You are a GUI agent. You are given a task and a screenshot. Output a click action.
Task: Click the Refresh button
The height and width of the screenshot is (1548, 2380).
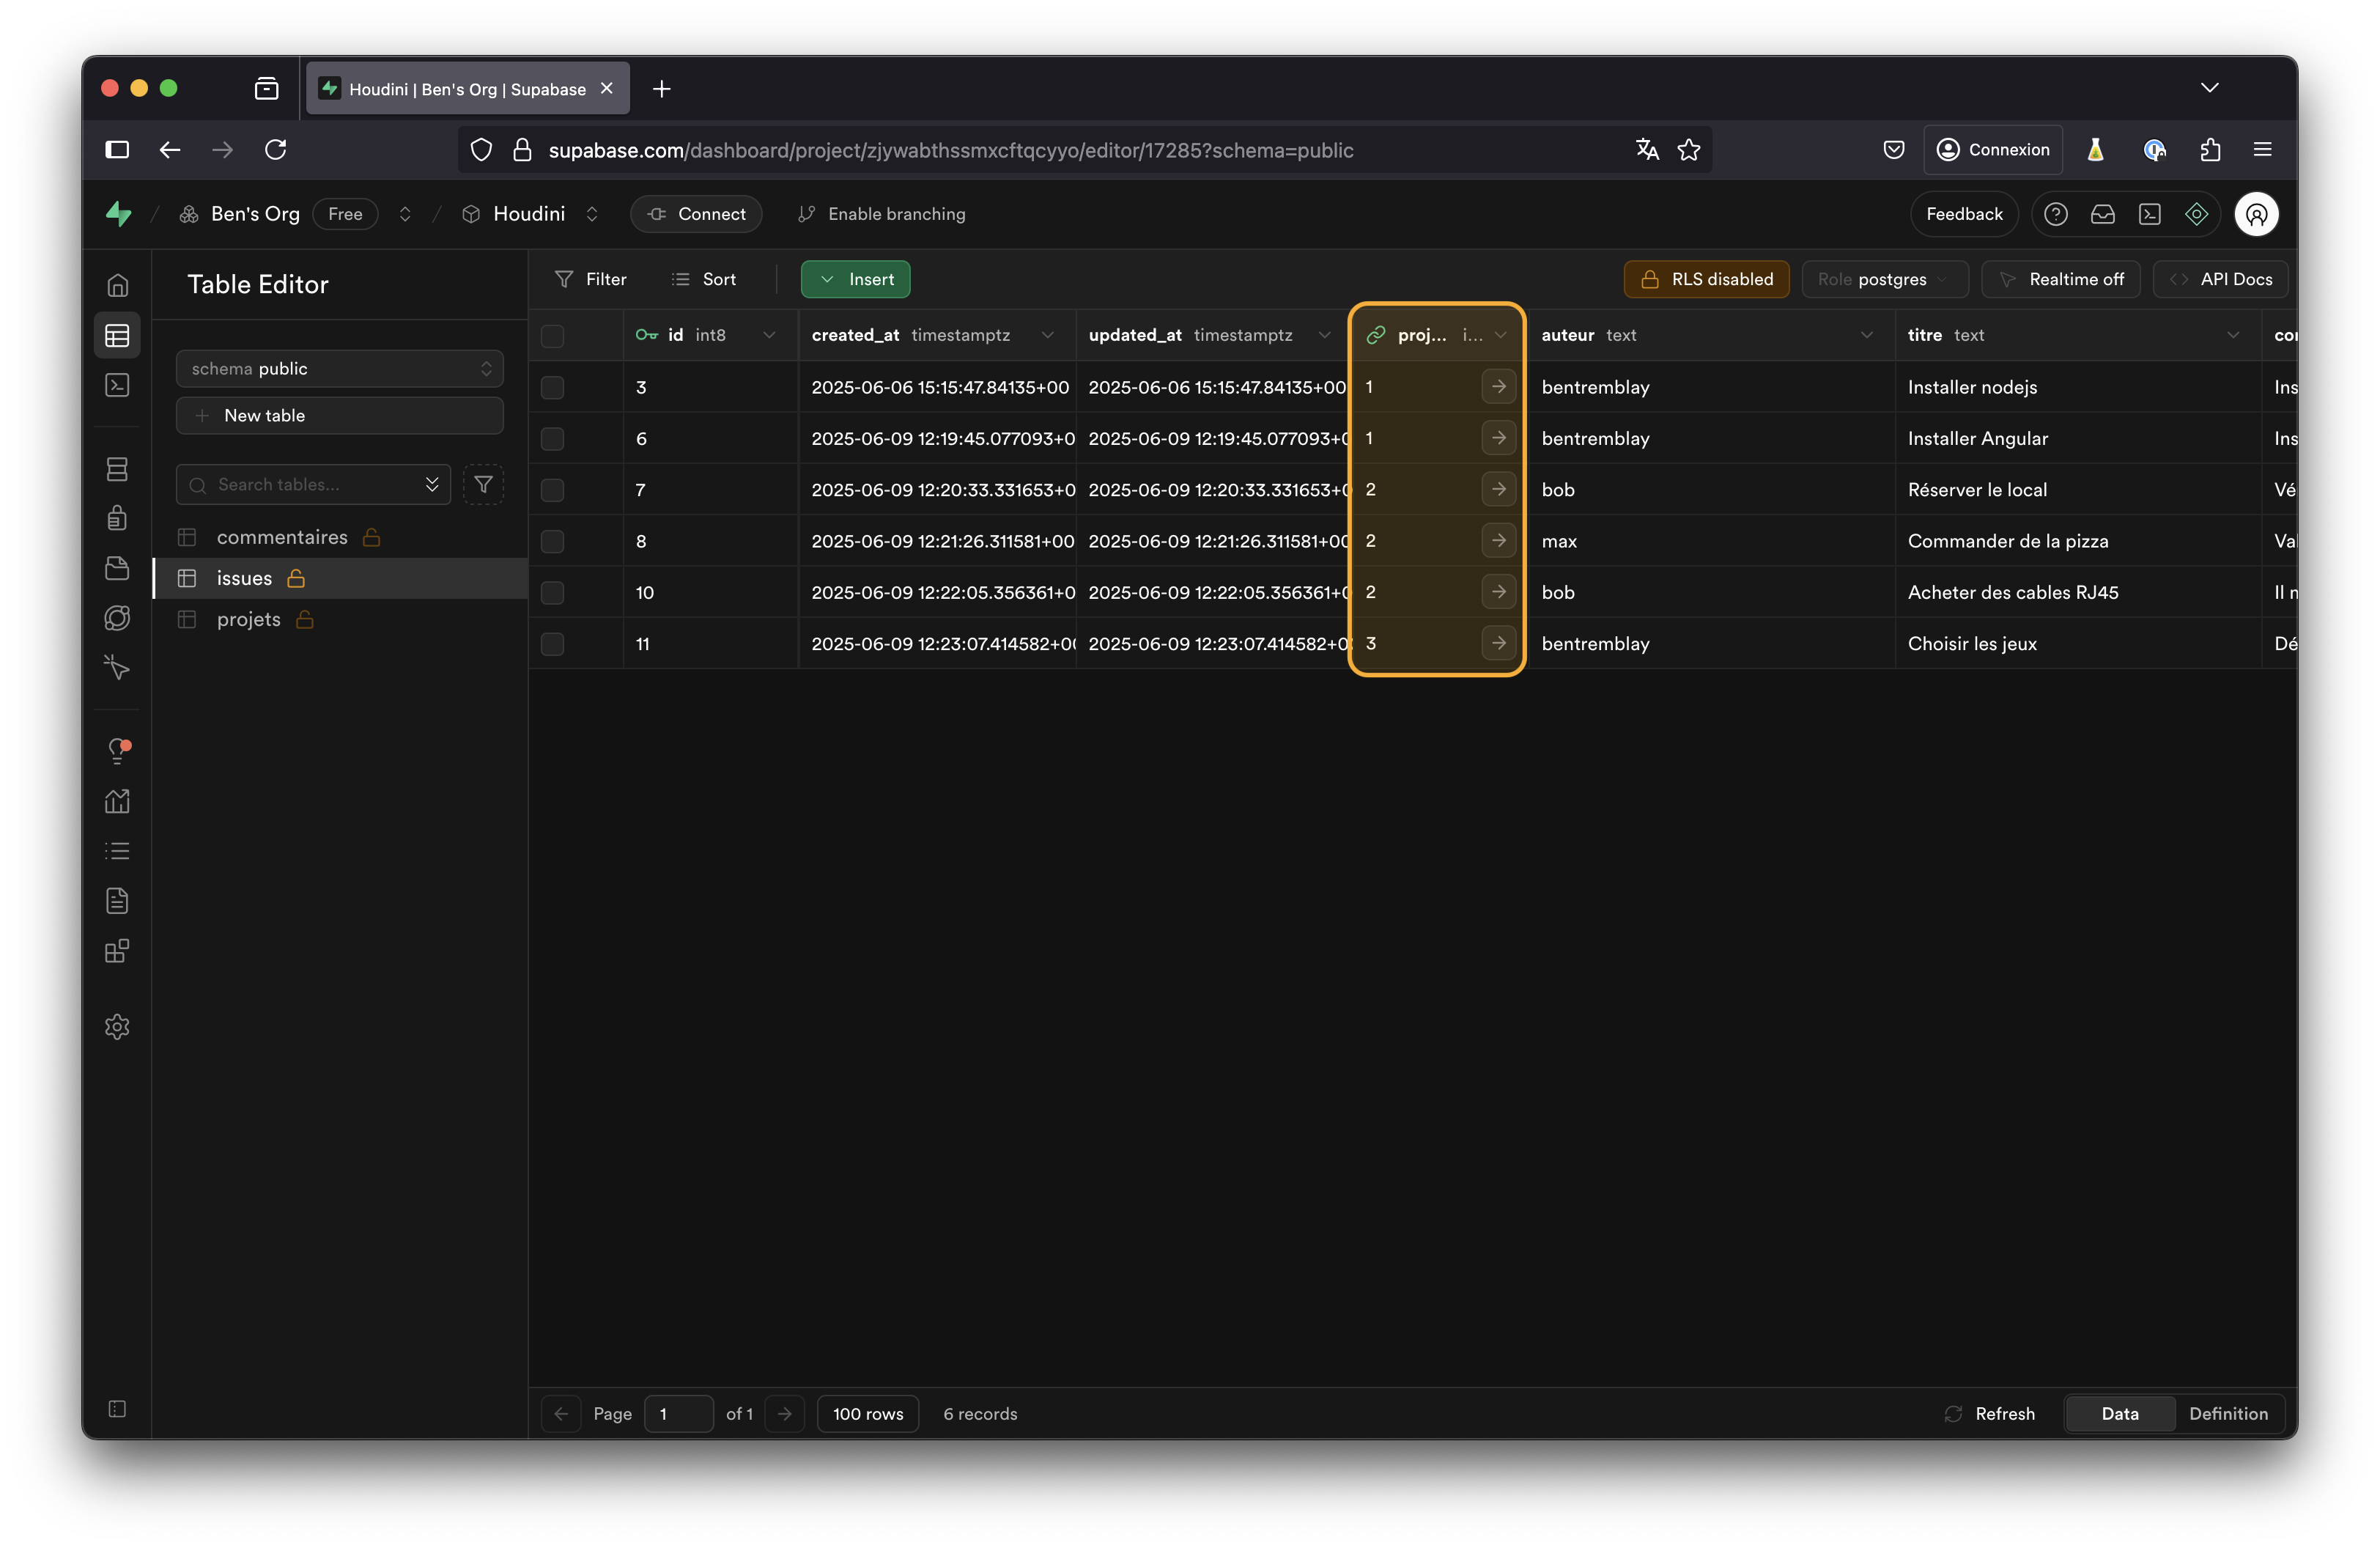pyautogui.click(x=1990, y=1413)
